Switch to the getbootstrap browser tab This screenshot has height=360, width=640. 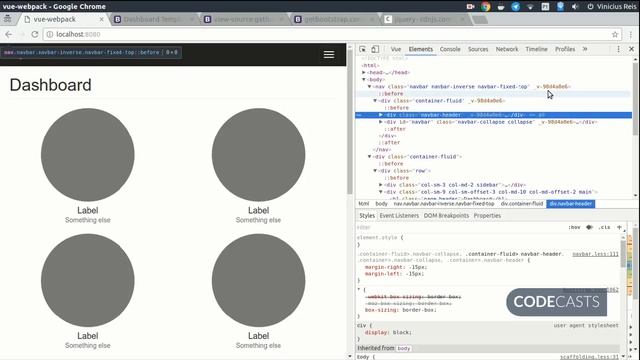pos(334,19)
